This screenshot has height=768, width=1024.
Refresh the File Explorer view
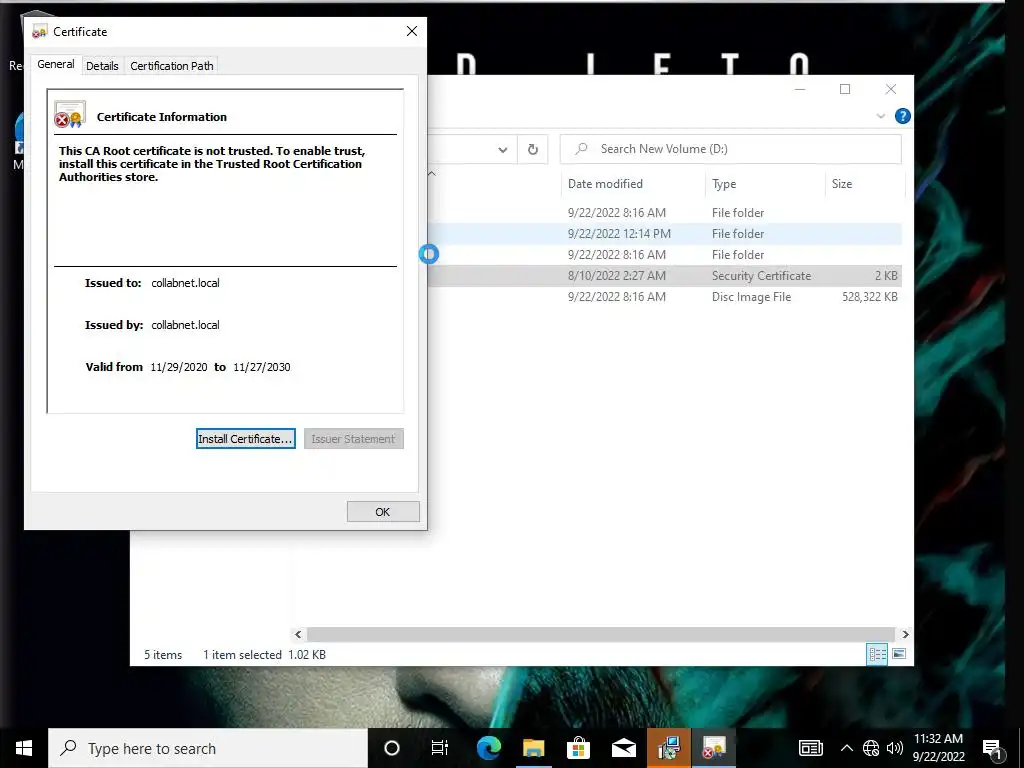tap(533, 150)
